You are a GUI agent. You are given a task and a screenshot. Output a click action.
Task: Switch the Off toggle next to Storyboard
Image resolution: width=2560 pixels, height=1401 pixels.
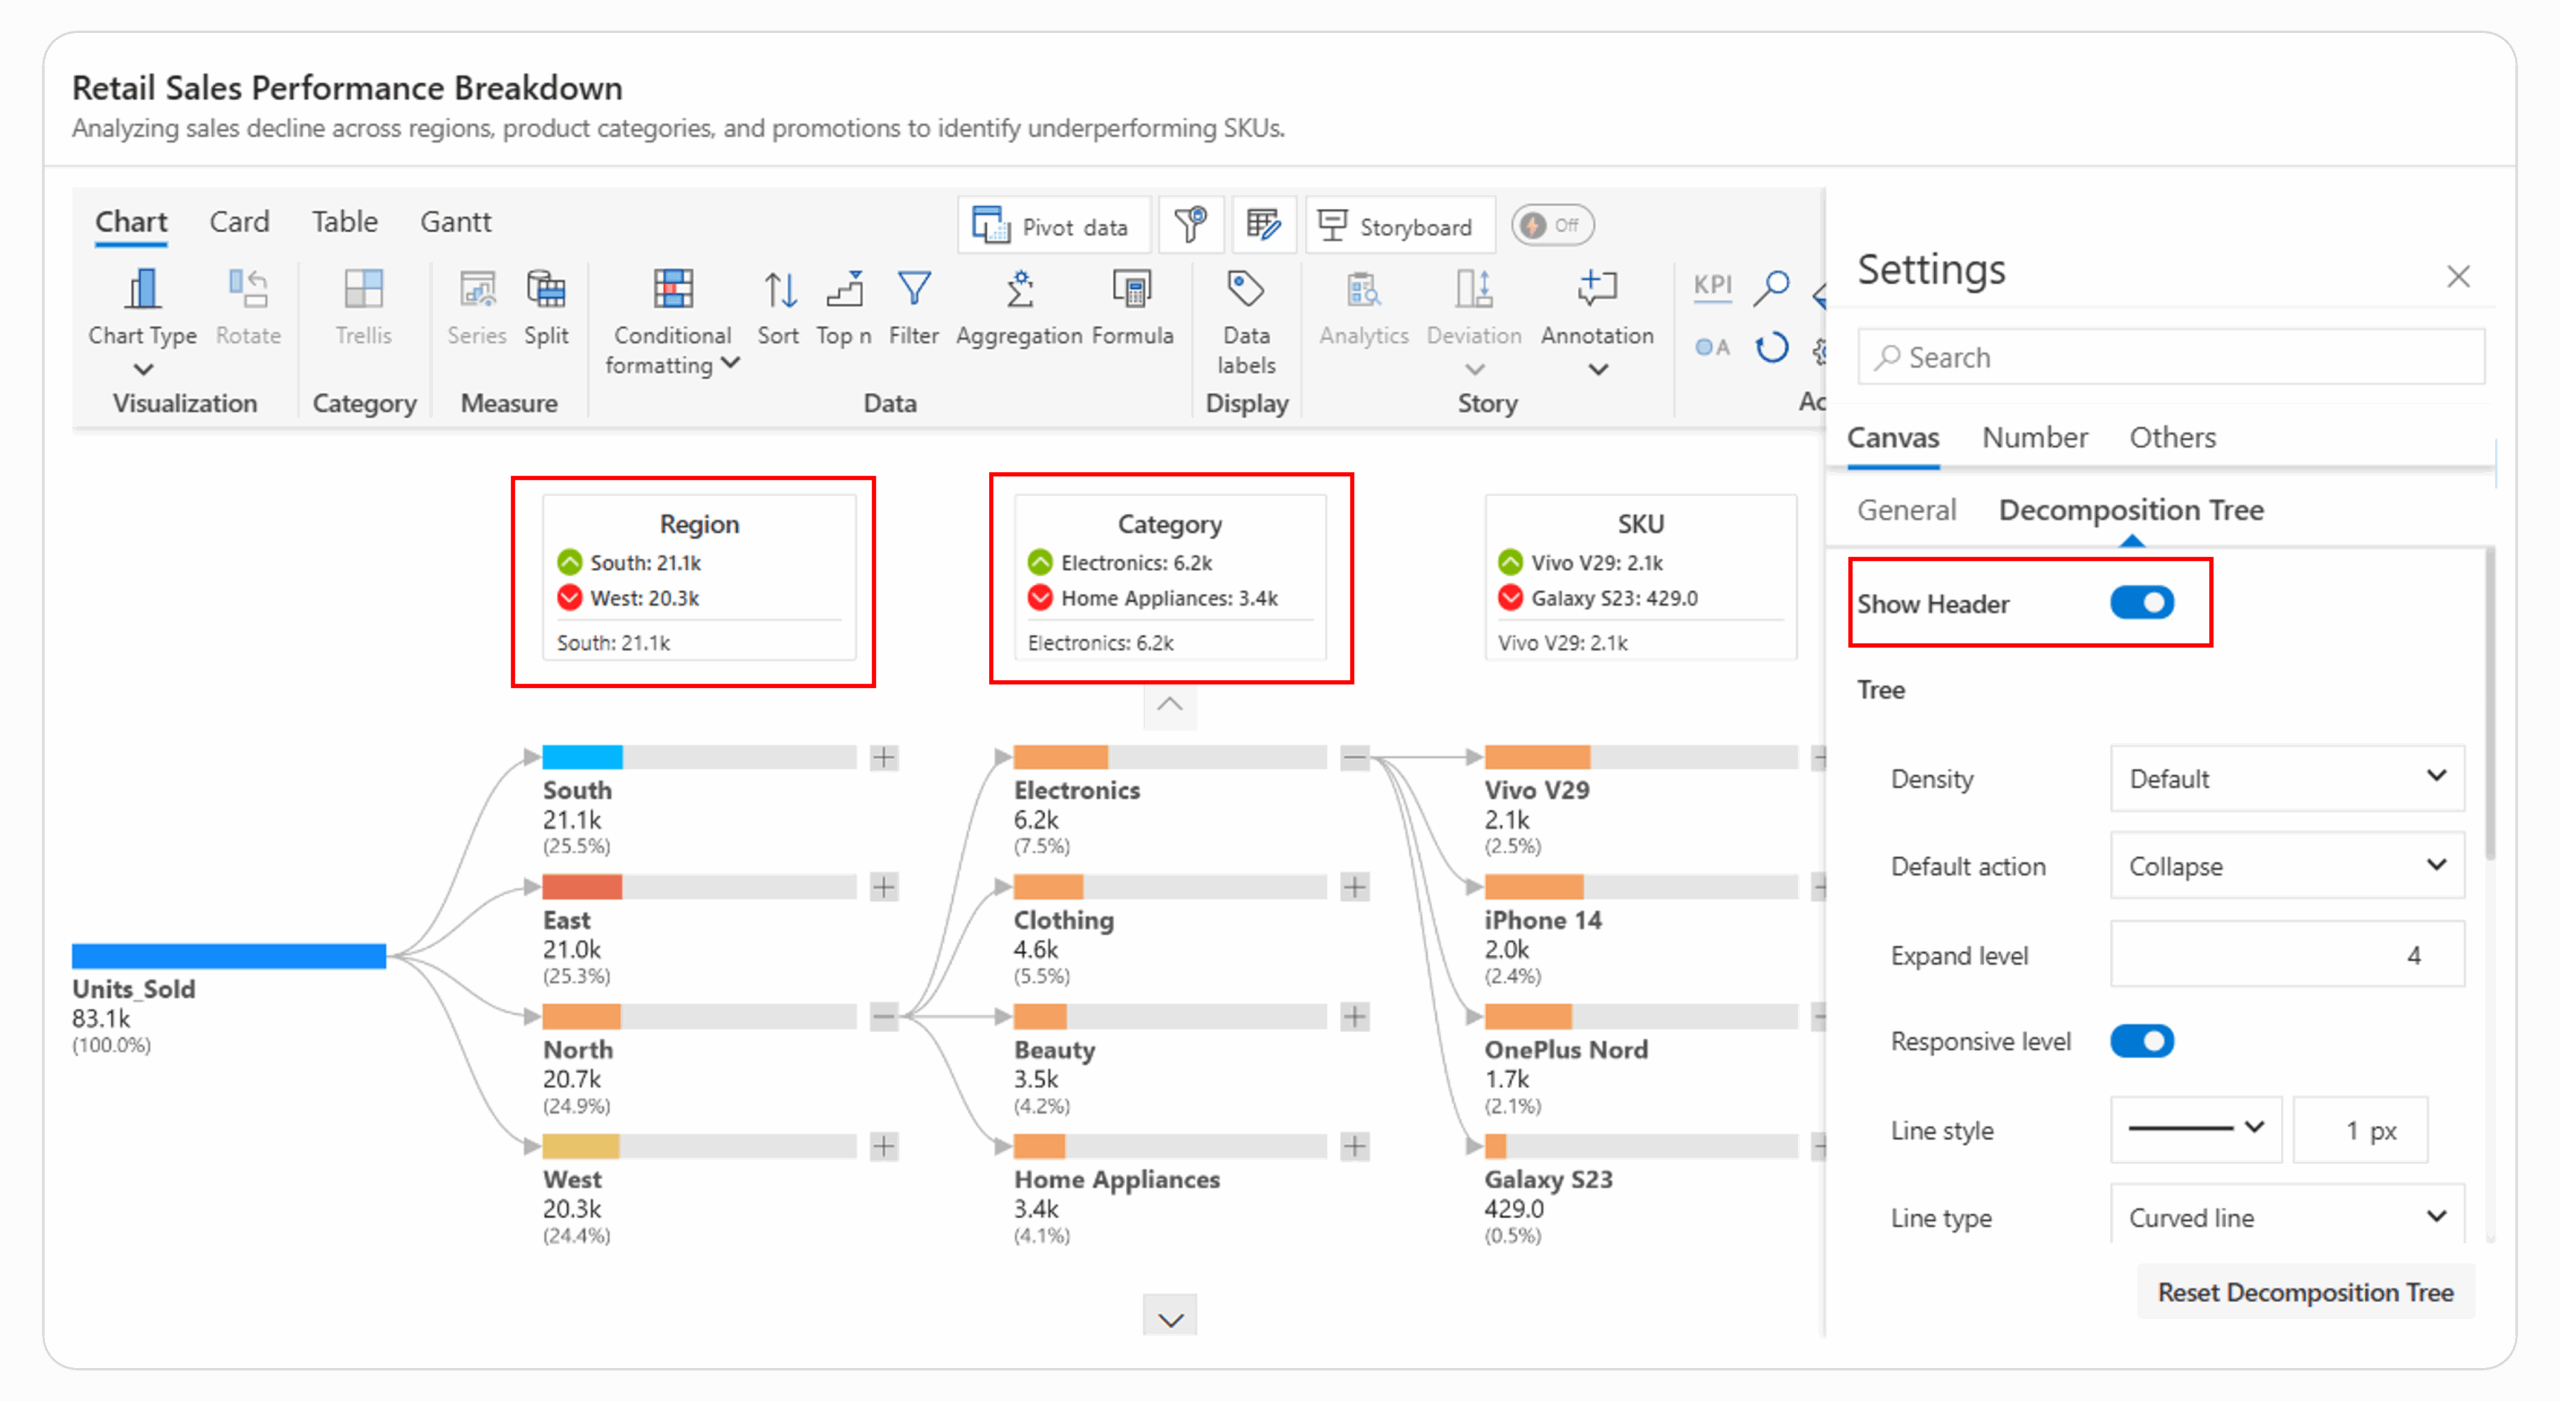coord(1552,225)
